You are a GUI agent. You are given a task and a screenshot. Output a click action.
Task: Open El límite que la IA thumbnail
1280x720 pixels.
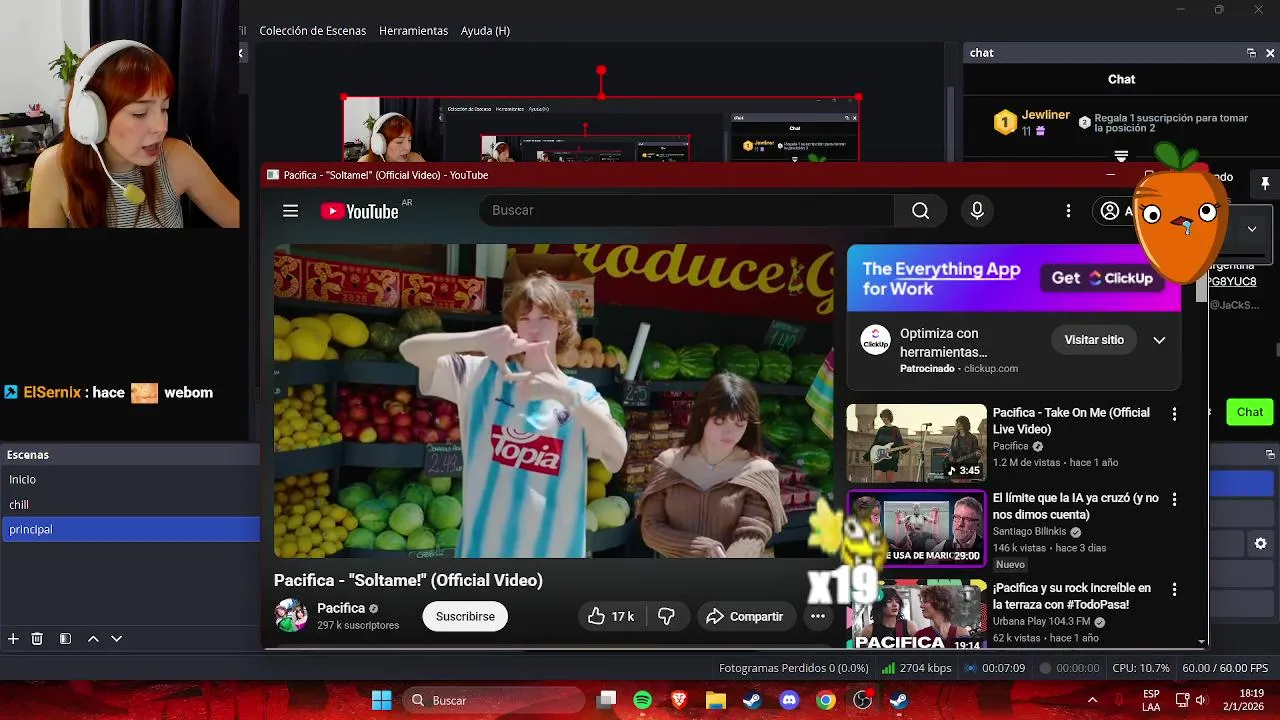916,528
